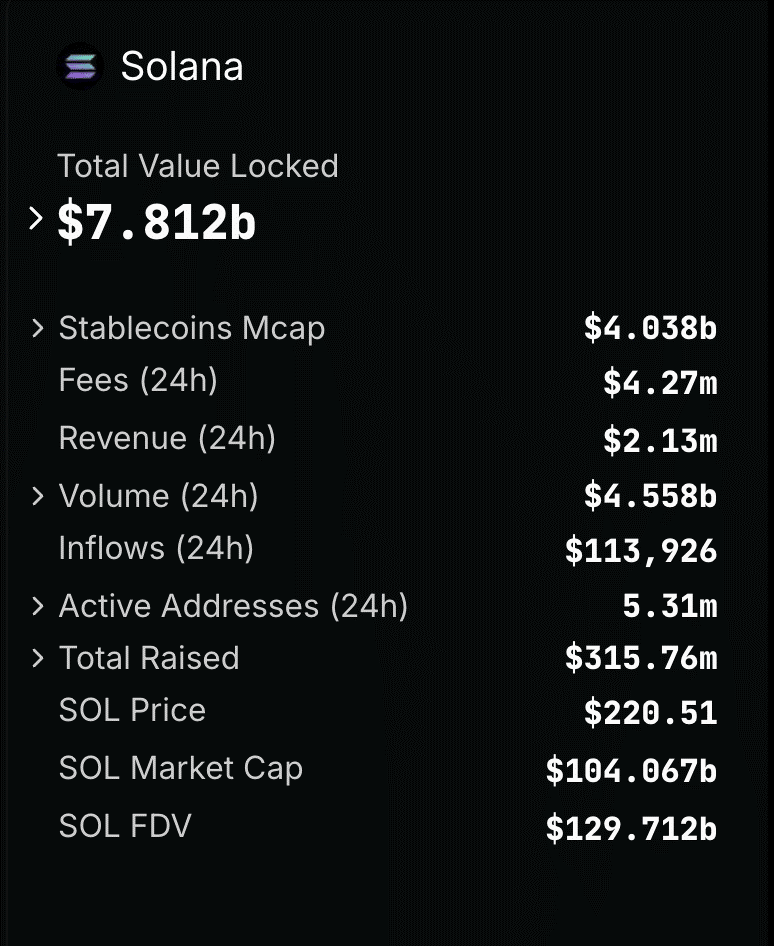Click the Solana logo icon

point(80,66)
